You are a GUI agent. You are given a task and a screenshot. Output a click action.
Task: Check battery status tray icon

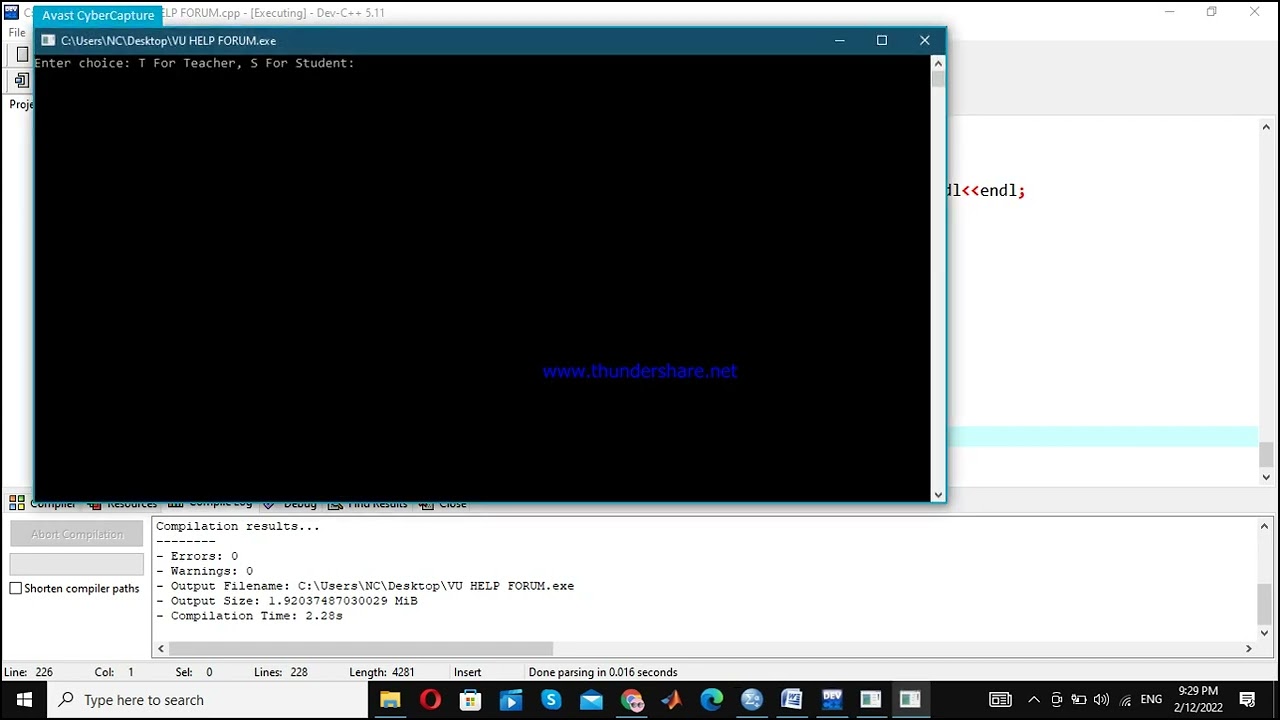1079,700
